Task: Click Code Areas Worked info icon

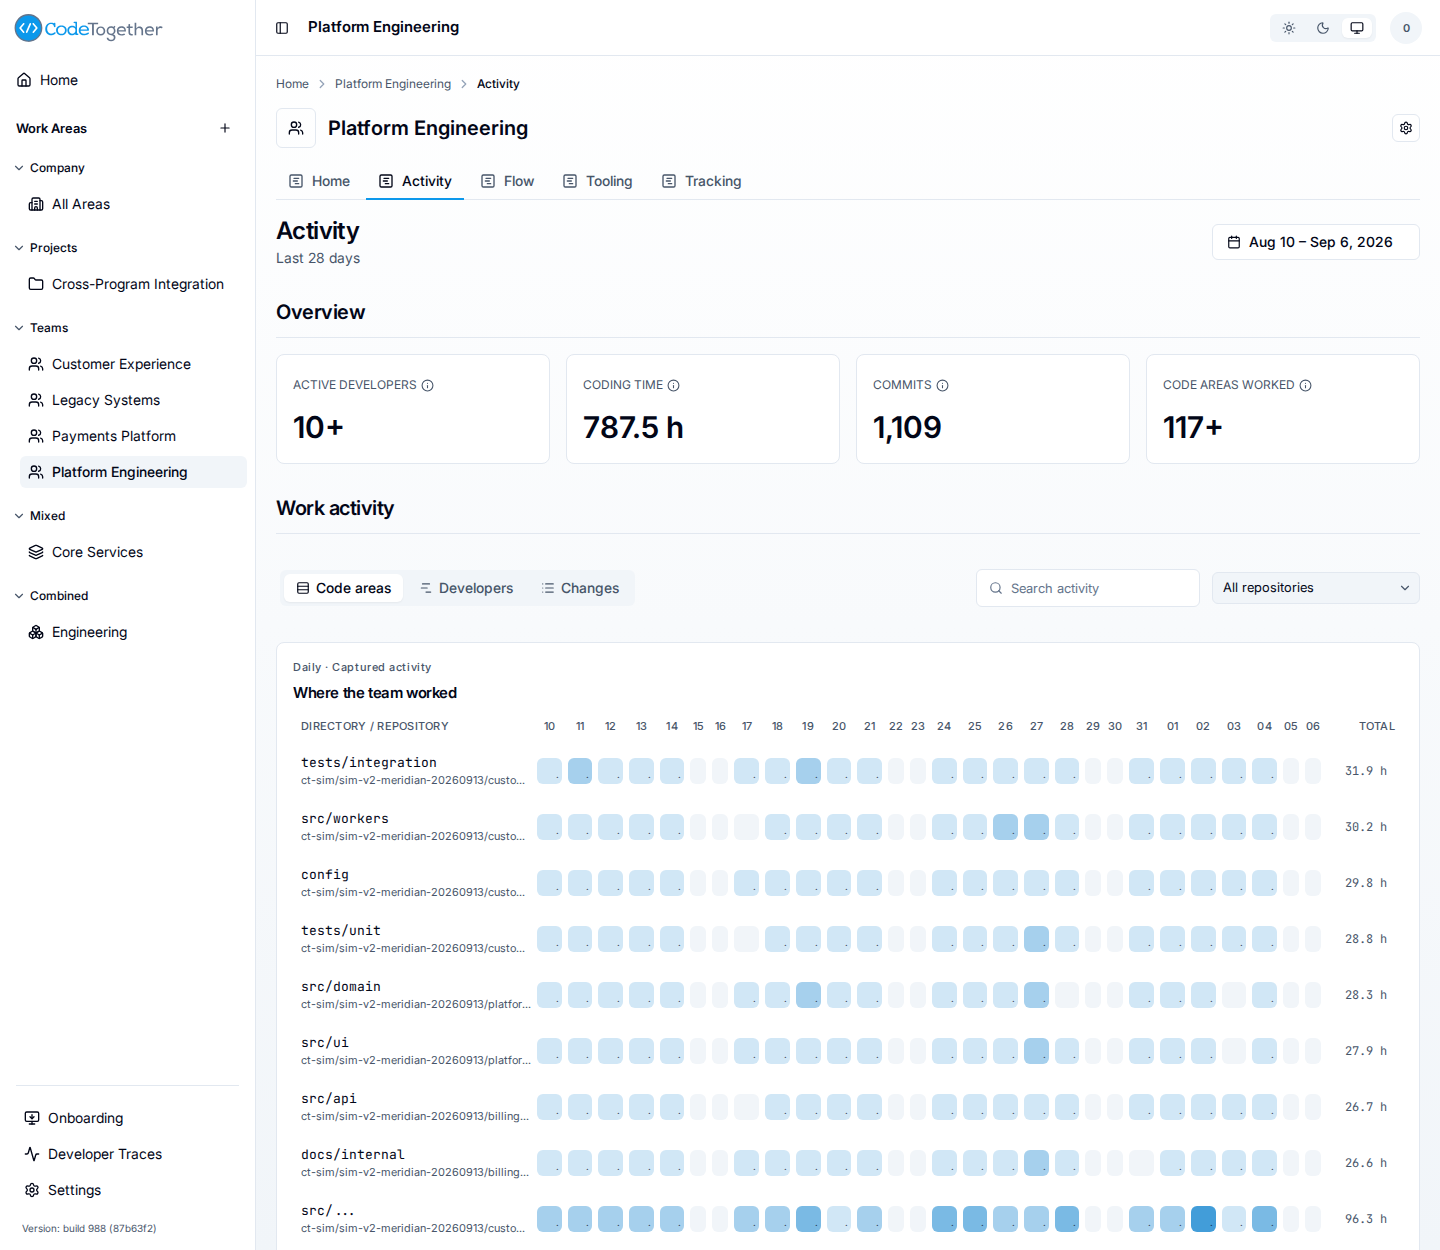Action: pyautogui.click(x=1305, y=385)
